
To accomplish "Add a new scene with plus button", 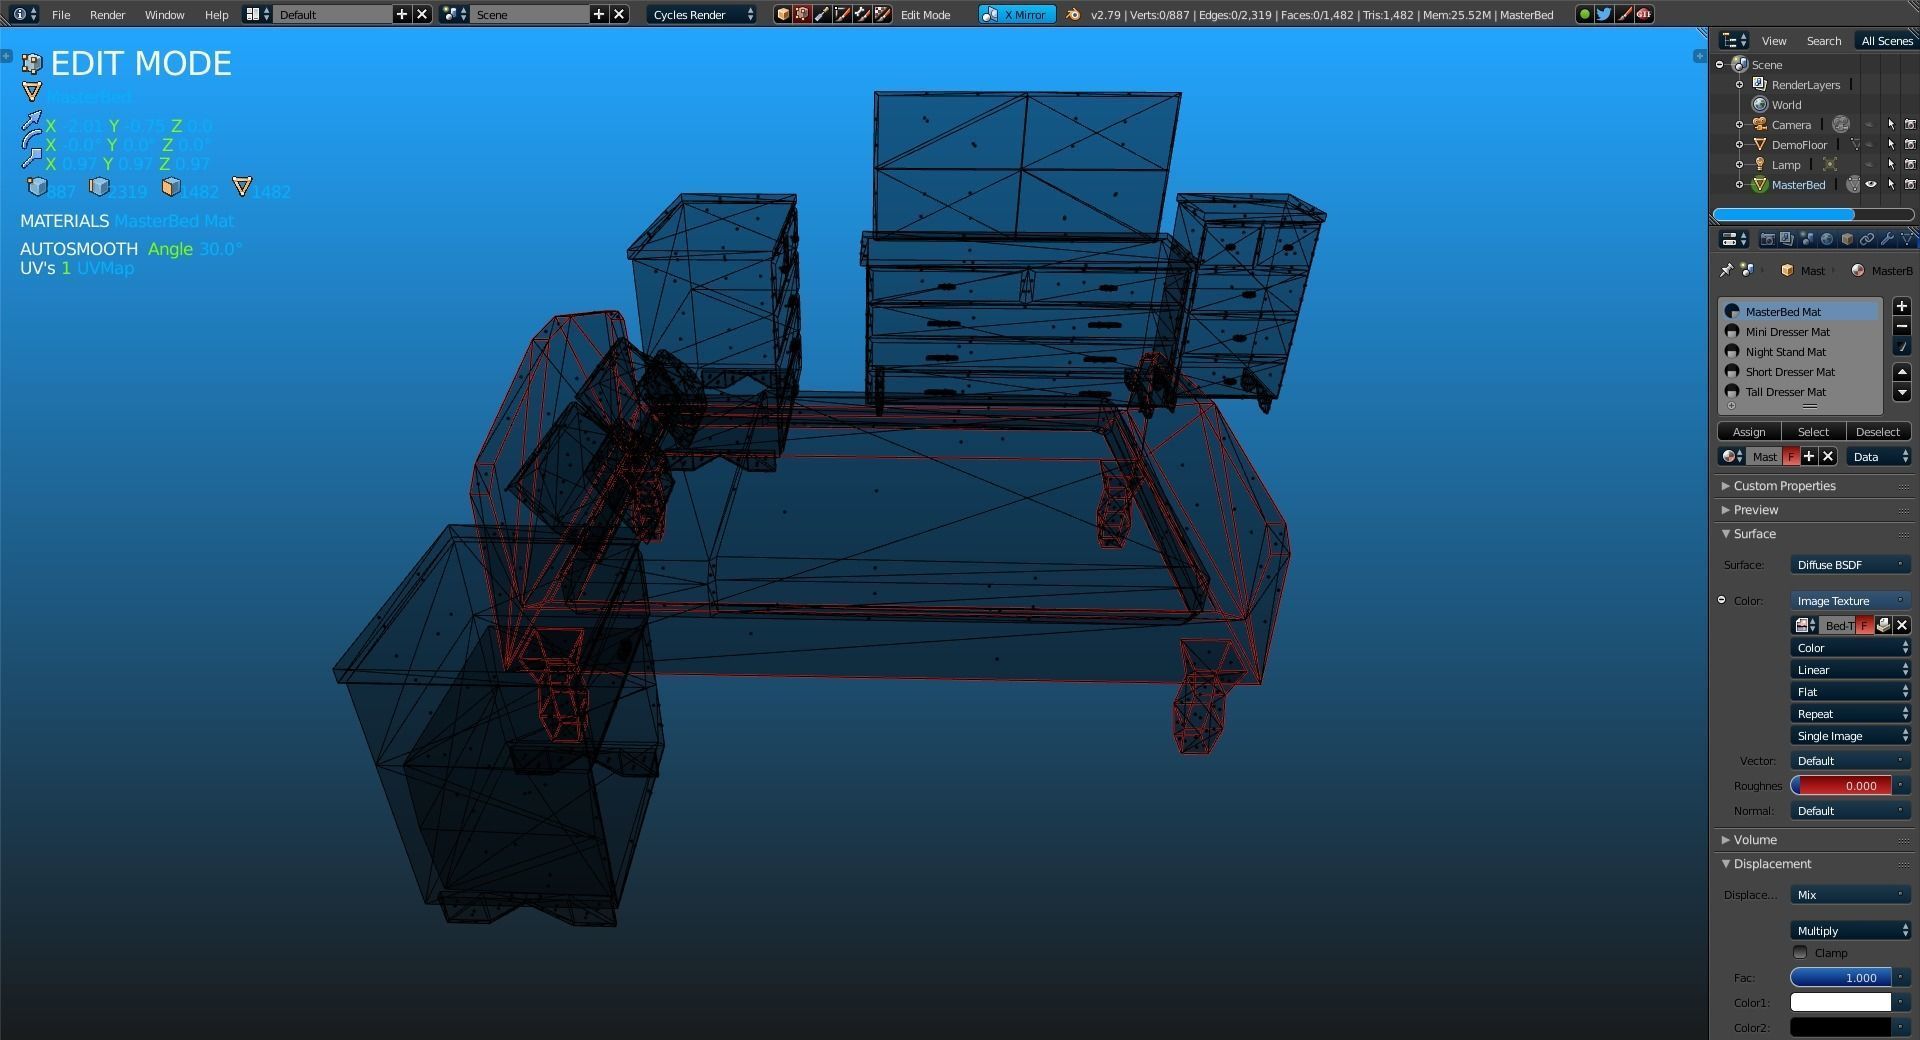I will click(x=599, y=14).
